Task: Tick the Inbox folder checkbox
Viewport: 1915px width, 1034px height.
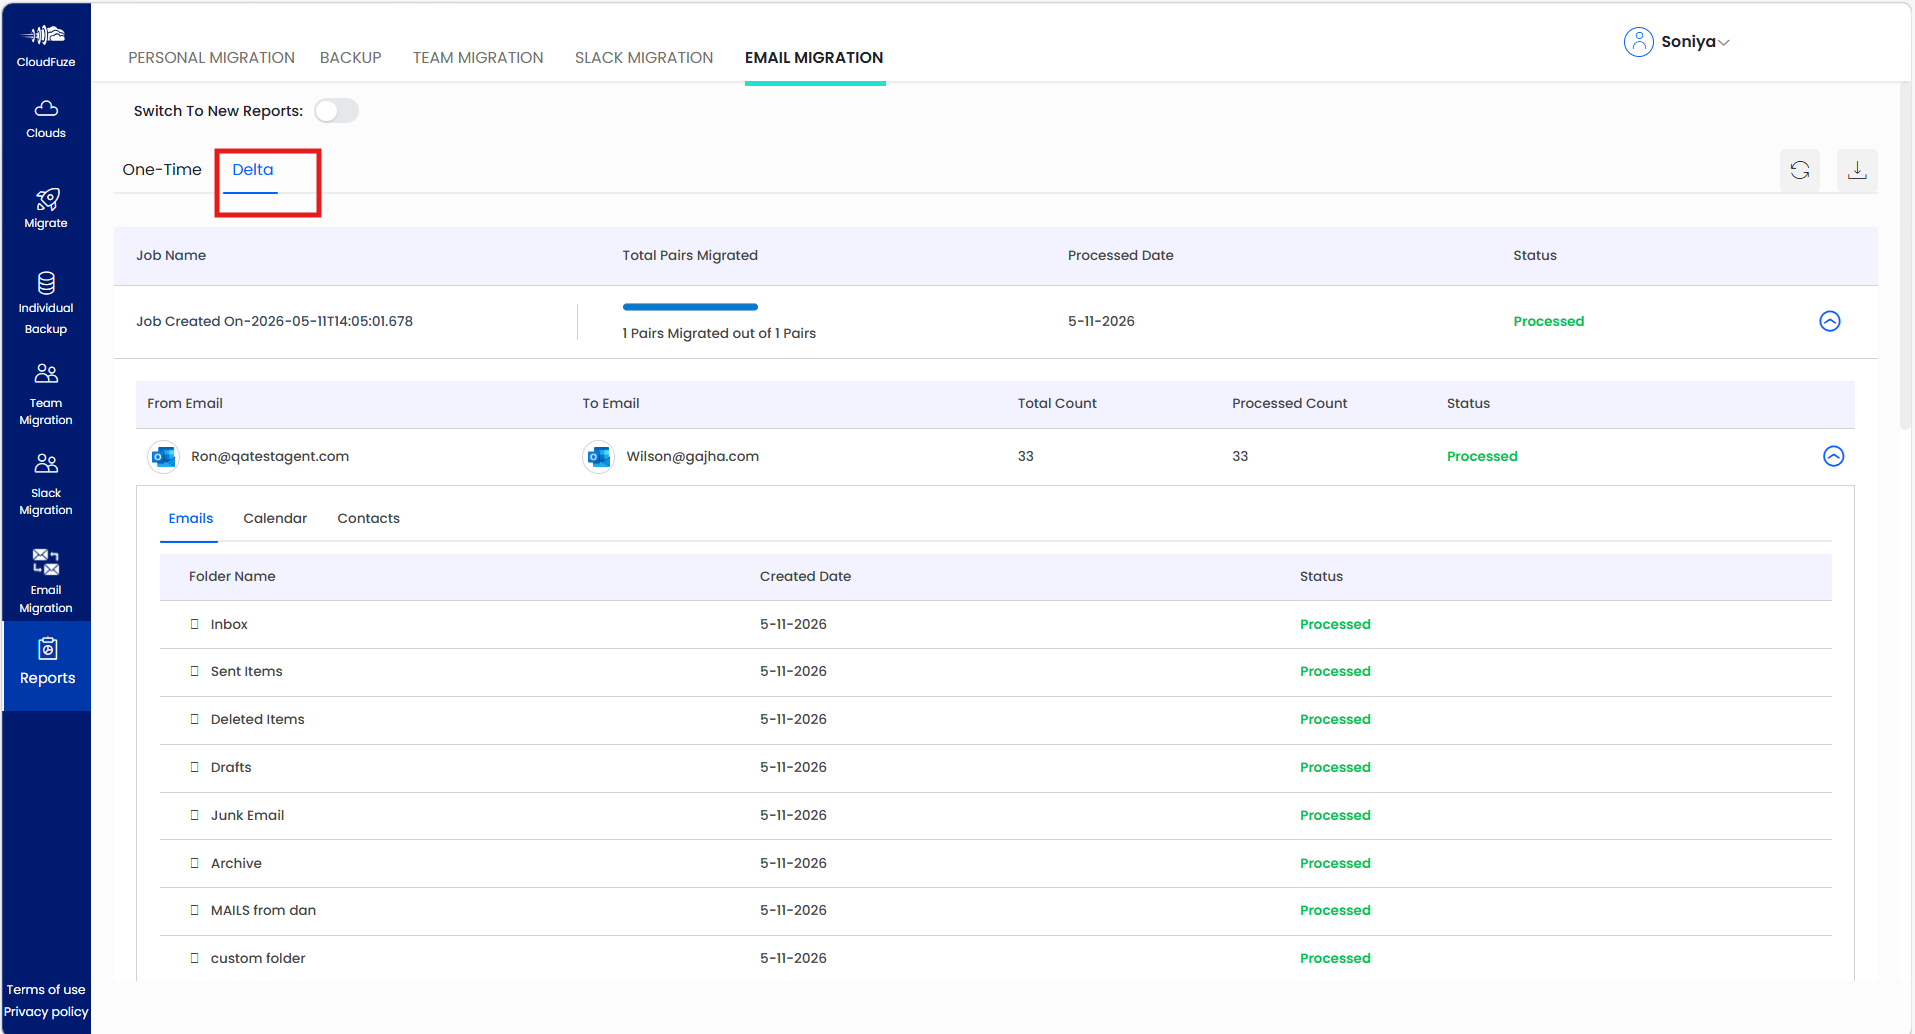Action: [195, 624]
